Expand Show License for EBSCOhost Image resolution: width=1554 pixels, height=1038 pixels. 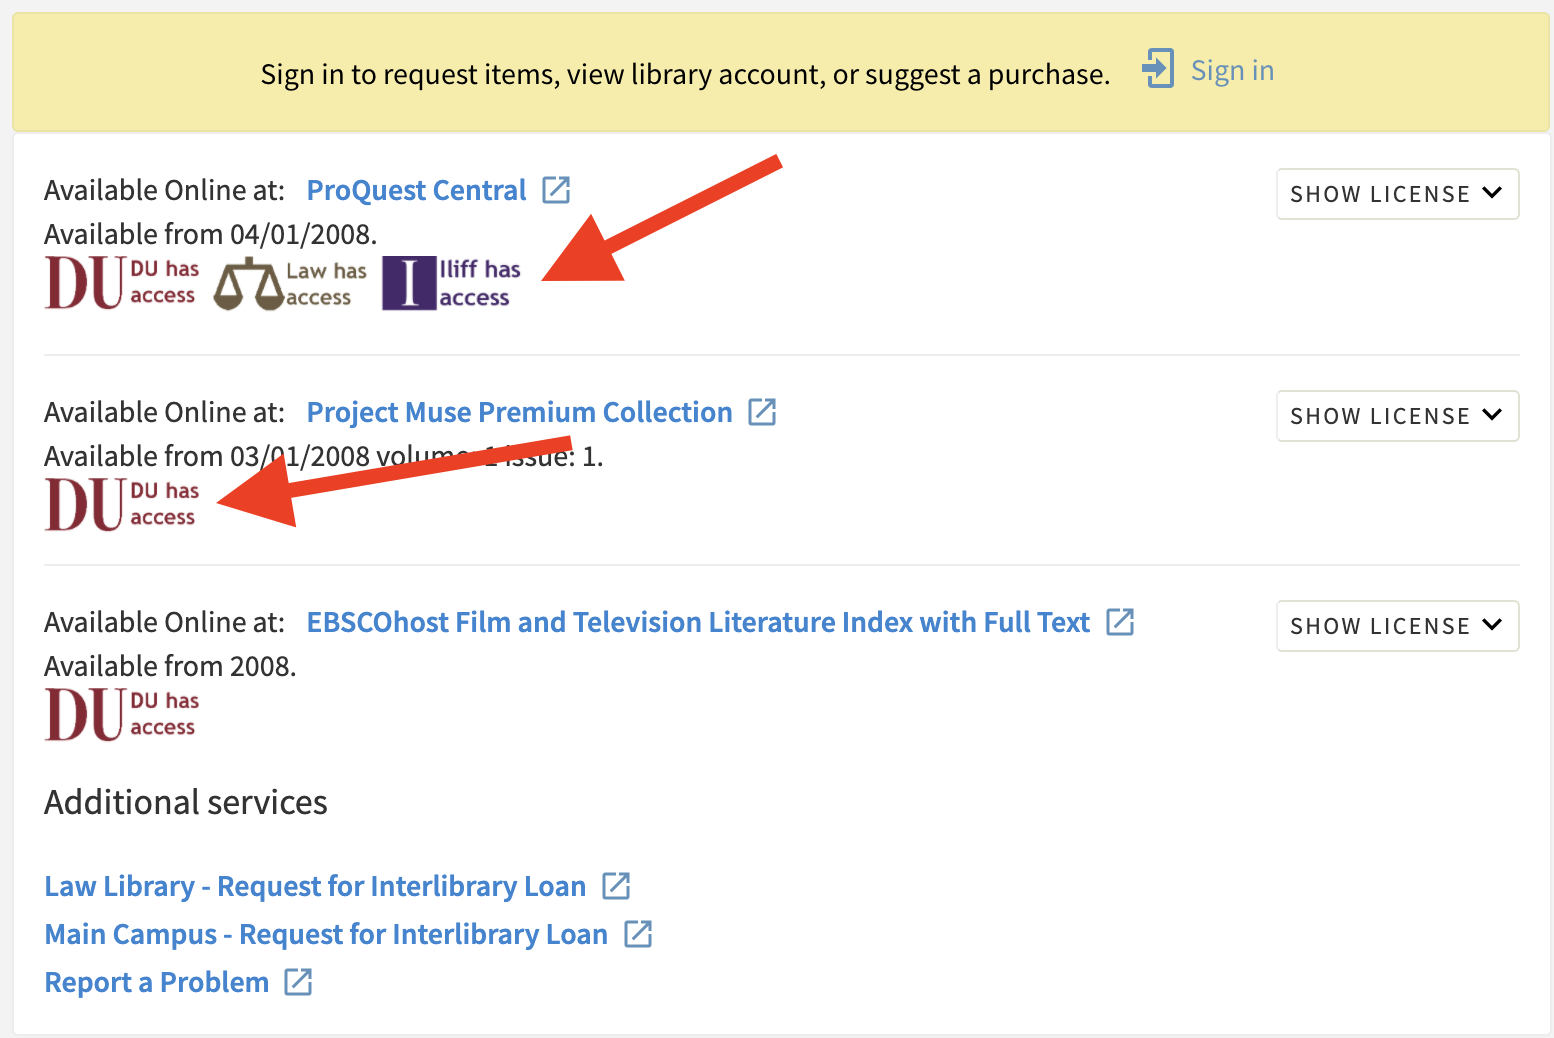click(x=1397, y=626)
